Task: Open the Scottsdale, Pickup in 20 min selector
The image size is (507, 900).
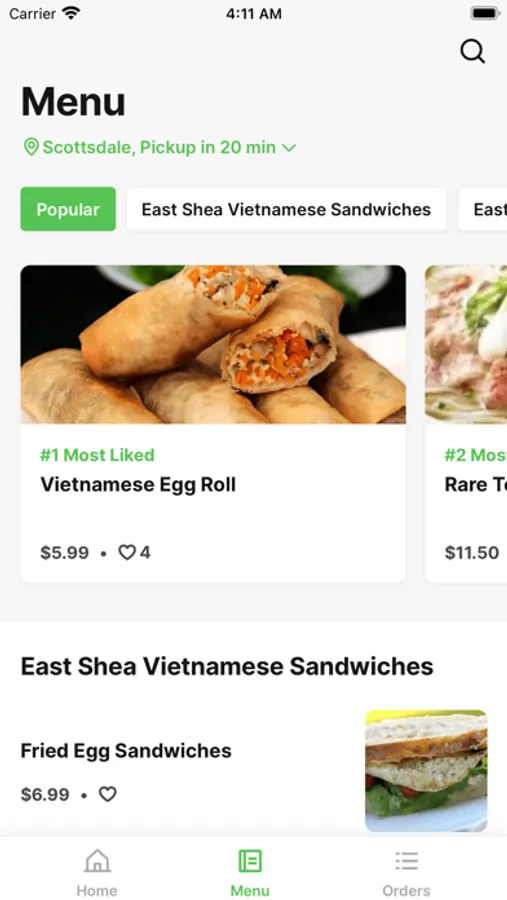Action: coord(160,148)
